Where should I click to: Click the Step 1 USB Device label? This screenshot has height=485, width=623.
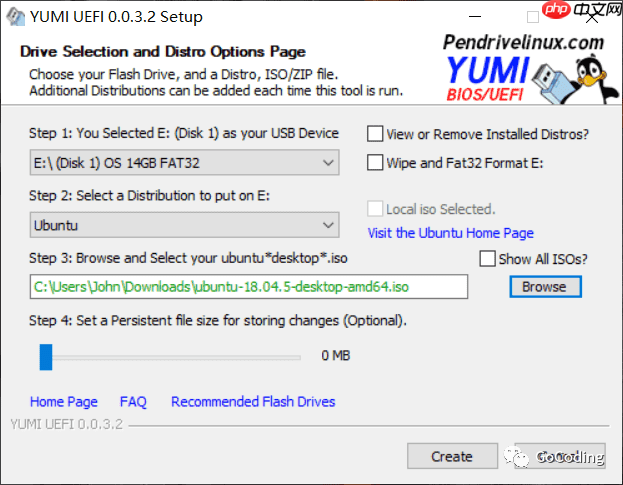[x=184, y=133]
